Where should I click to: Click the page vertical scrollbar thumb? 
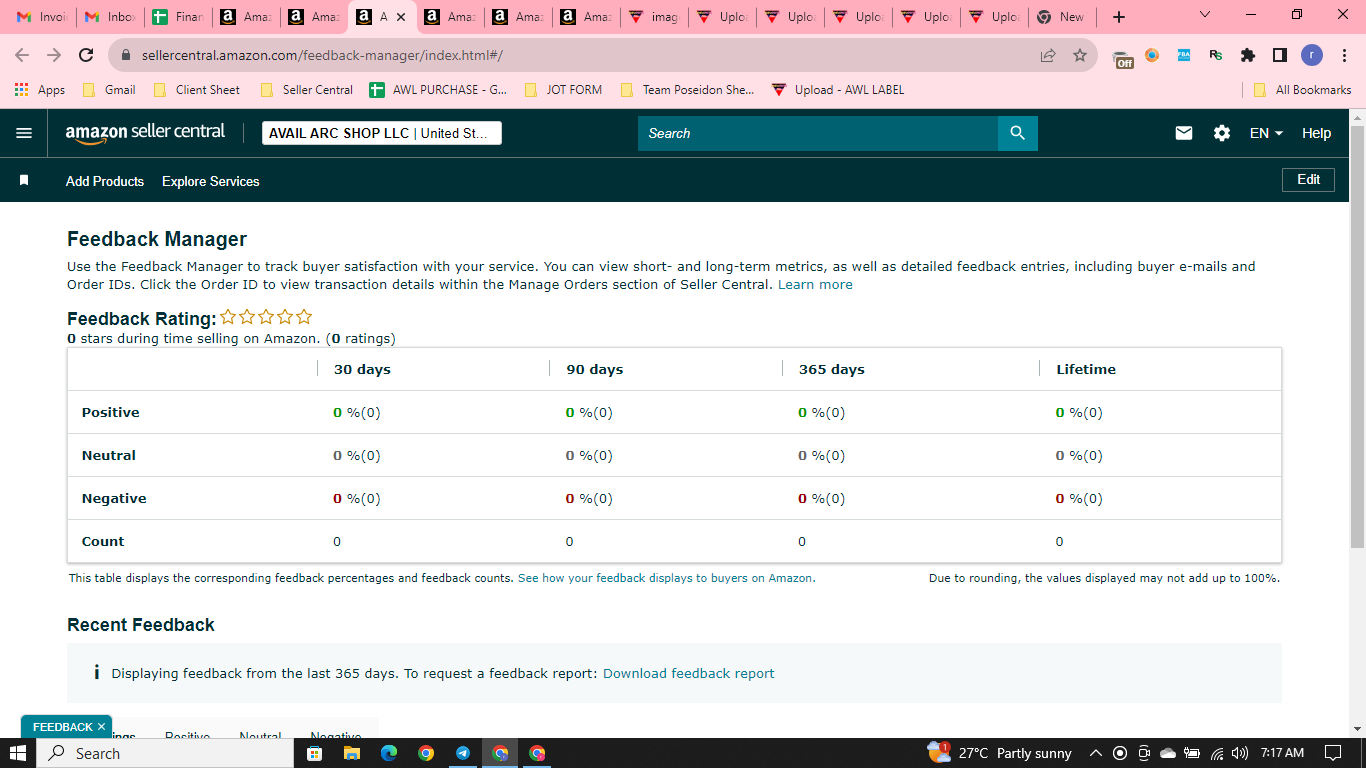pyautogui.click(x=1357, y=335)
